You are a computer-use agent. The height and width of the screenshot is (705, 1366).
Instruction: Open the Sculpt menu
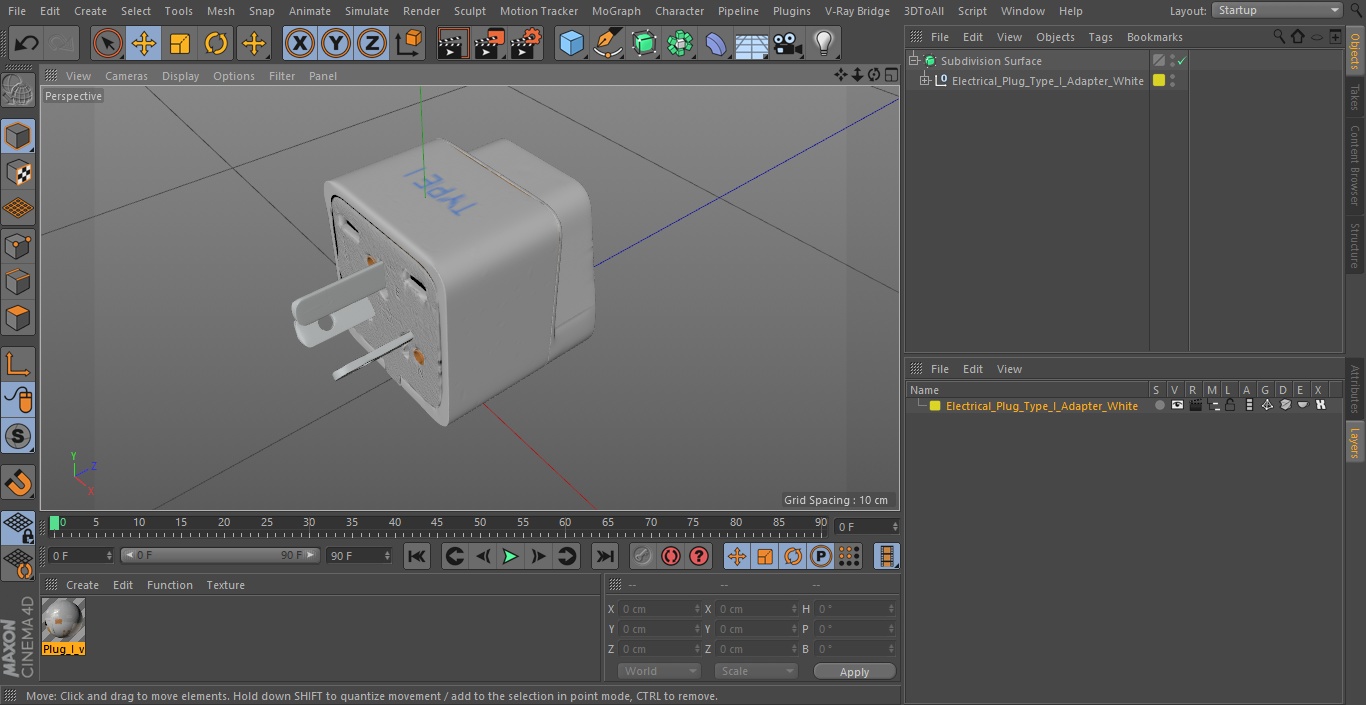pyautogui.click(x=469, y=11)
